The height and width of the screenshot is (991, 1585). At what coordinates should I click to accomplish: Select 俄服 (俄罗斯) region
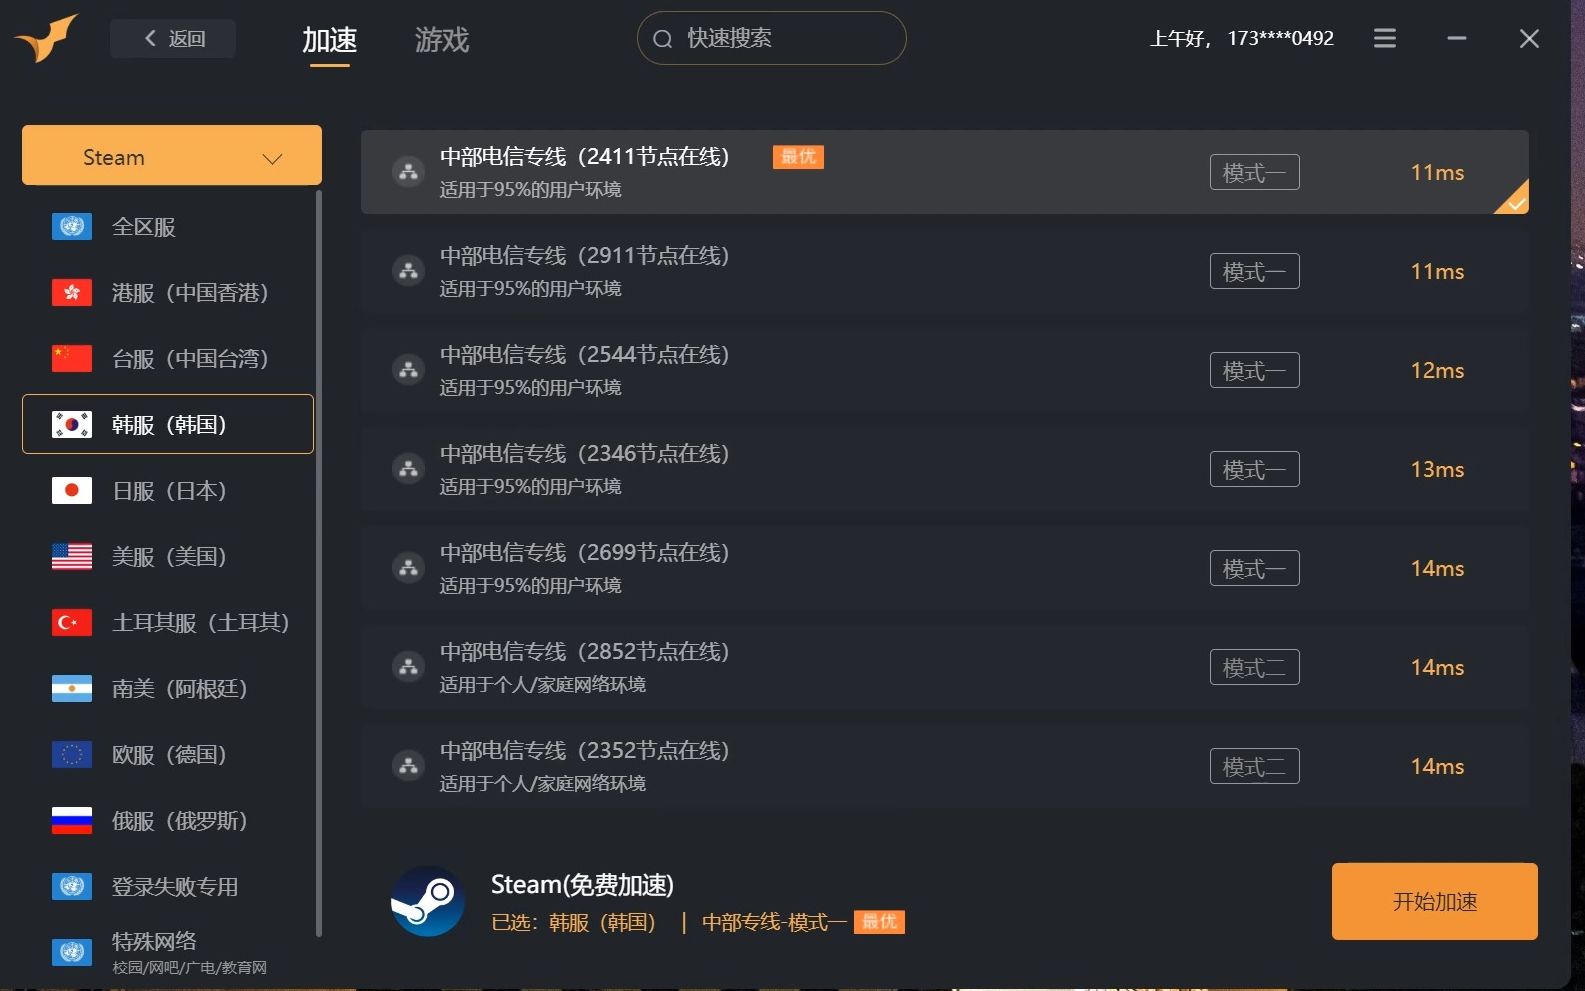click(168, 820)
